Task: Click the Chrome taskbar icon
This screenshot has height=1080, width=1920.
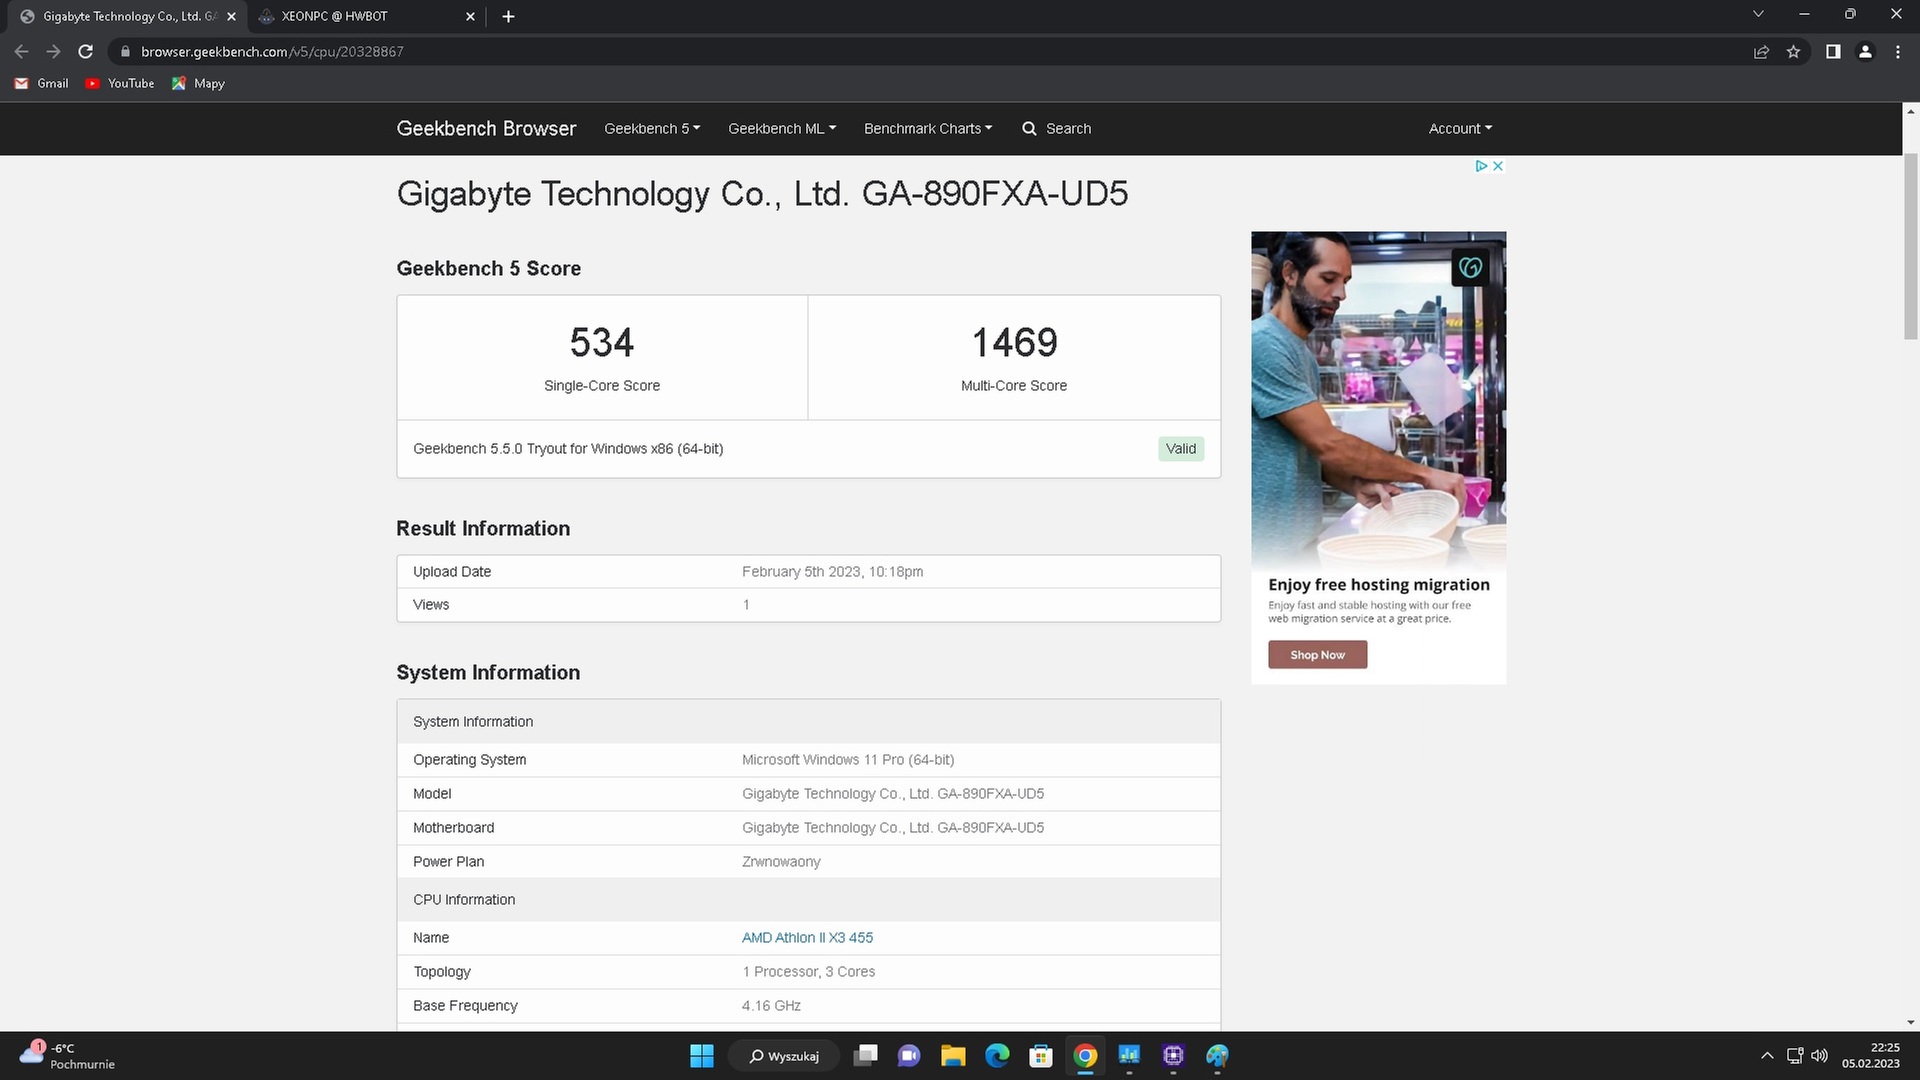Action: pos(1085,1056)
